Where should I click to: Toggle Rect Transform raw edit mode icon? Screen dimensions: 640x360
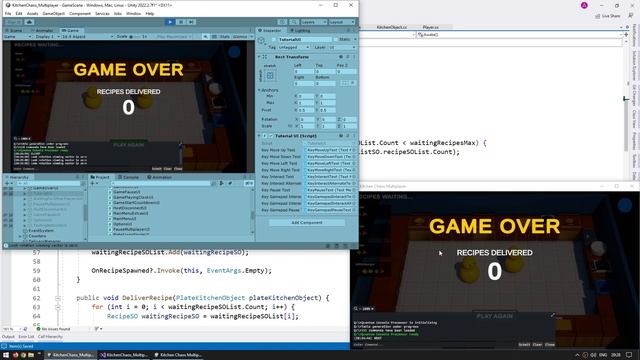point(353,83)
